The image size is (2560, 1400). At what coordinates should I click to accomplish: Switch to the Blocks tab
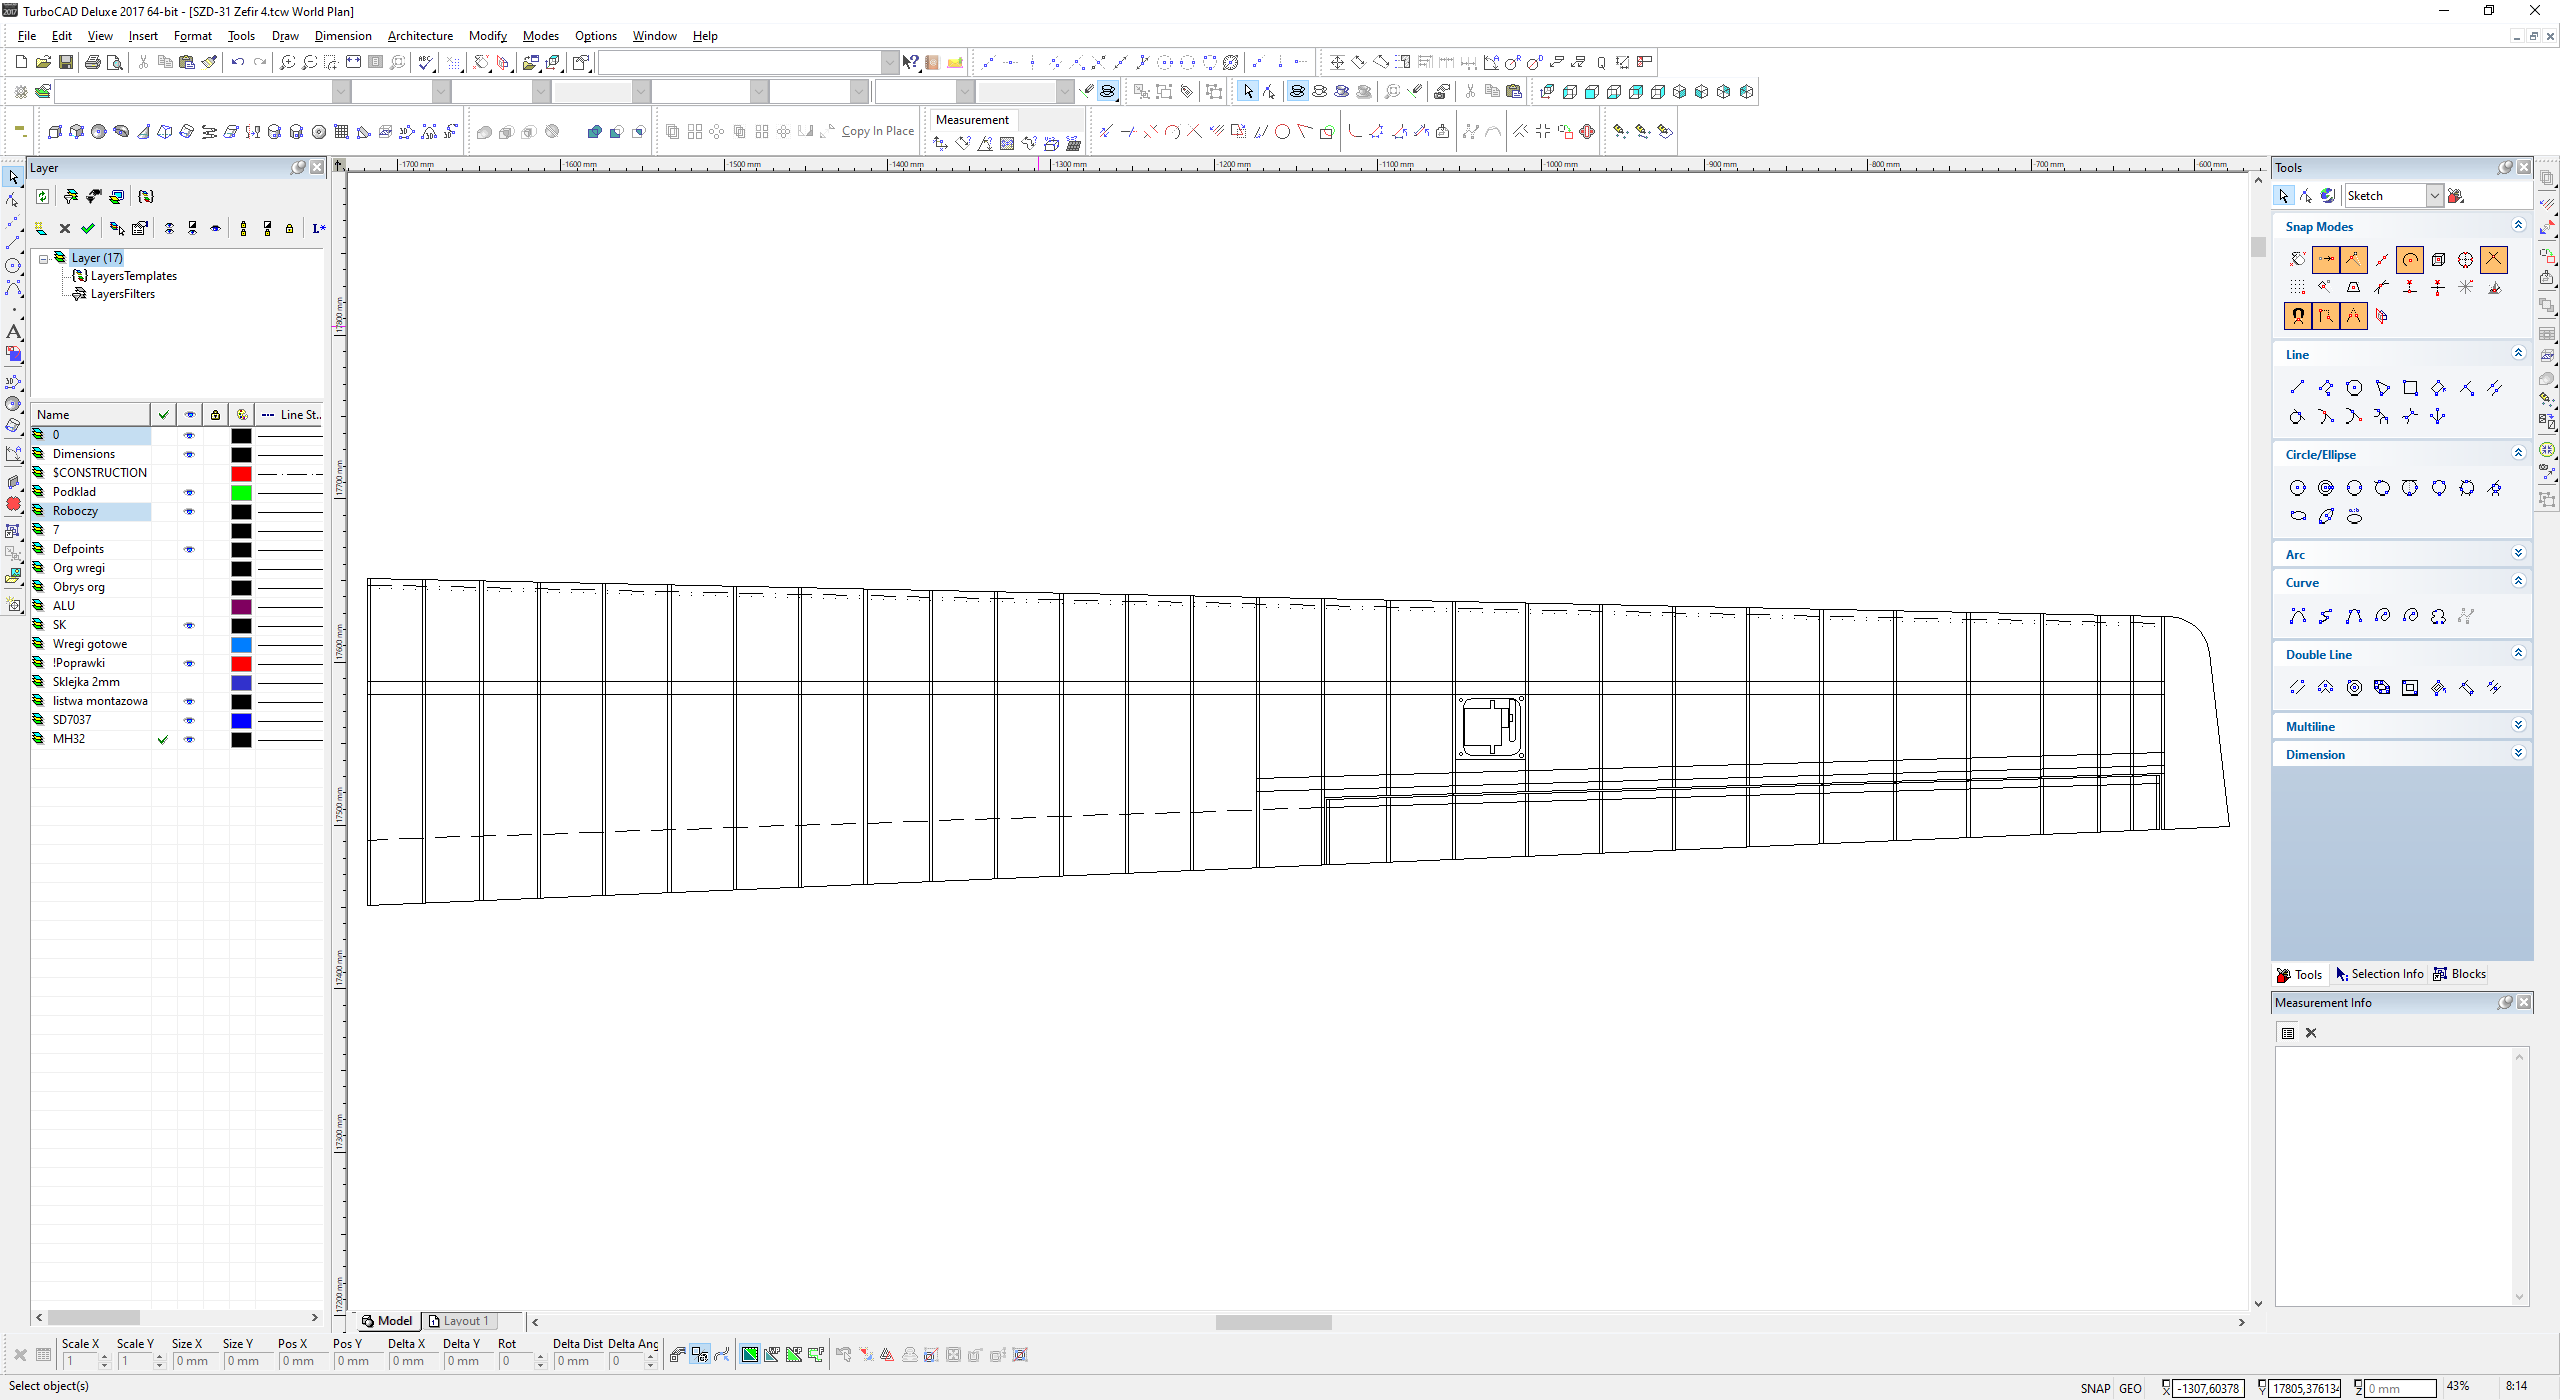pos(2460,974)
